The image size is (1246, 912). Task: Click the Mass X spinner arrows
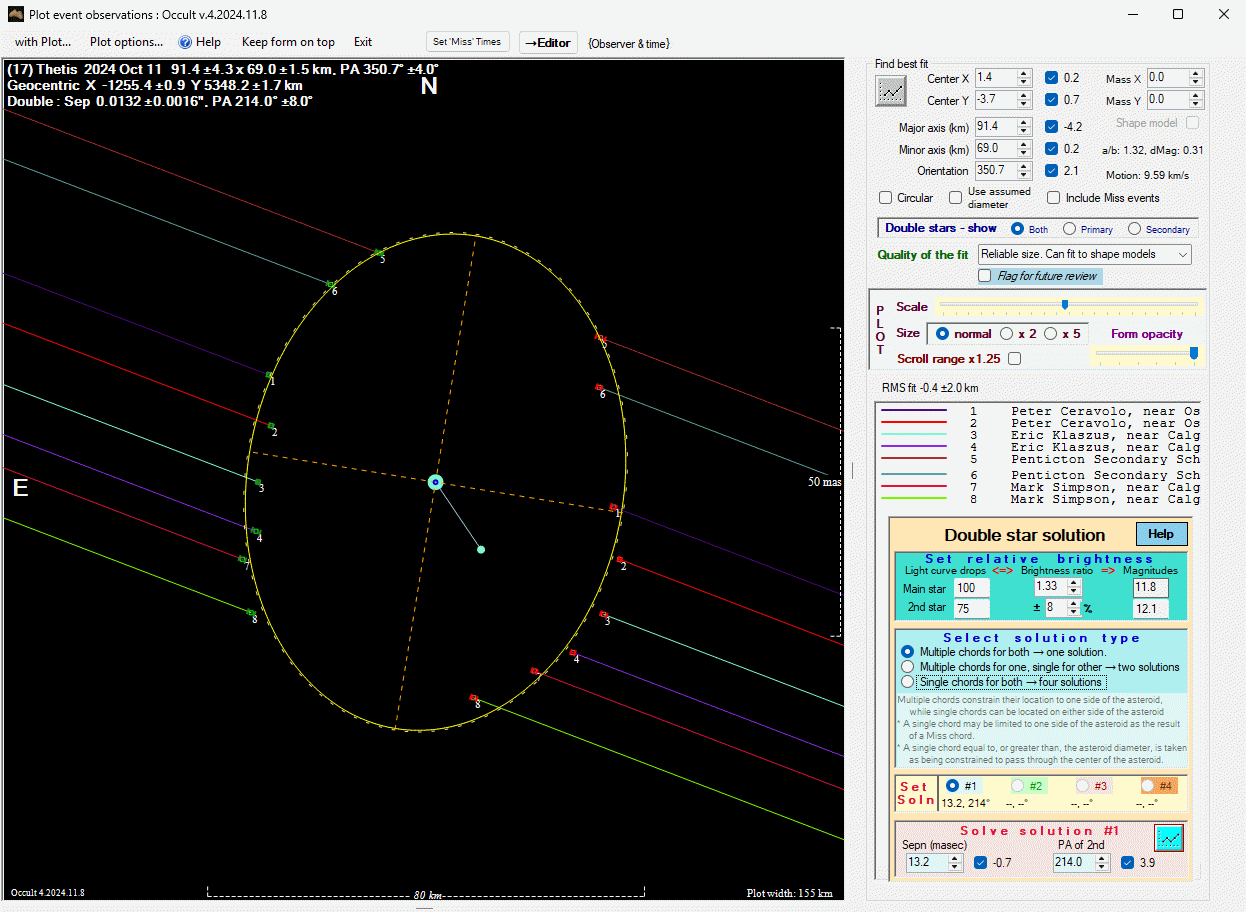click(1196, 78)
